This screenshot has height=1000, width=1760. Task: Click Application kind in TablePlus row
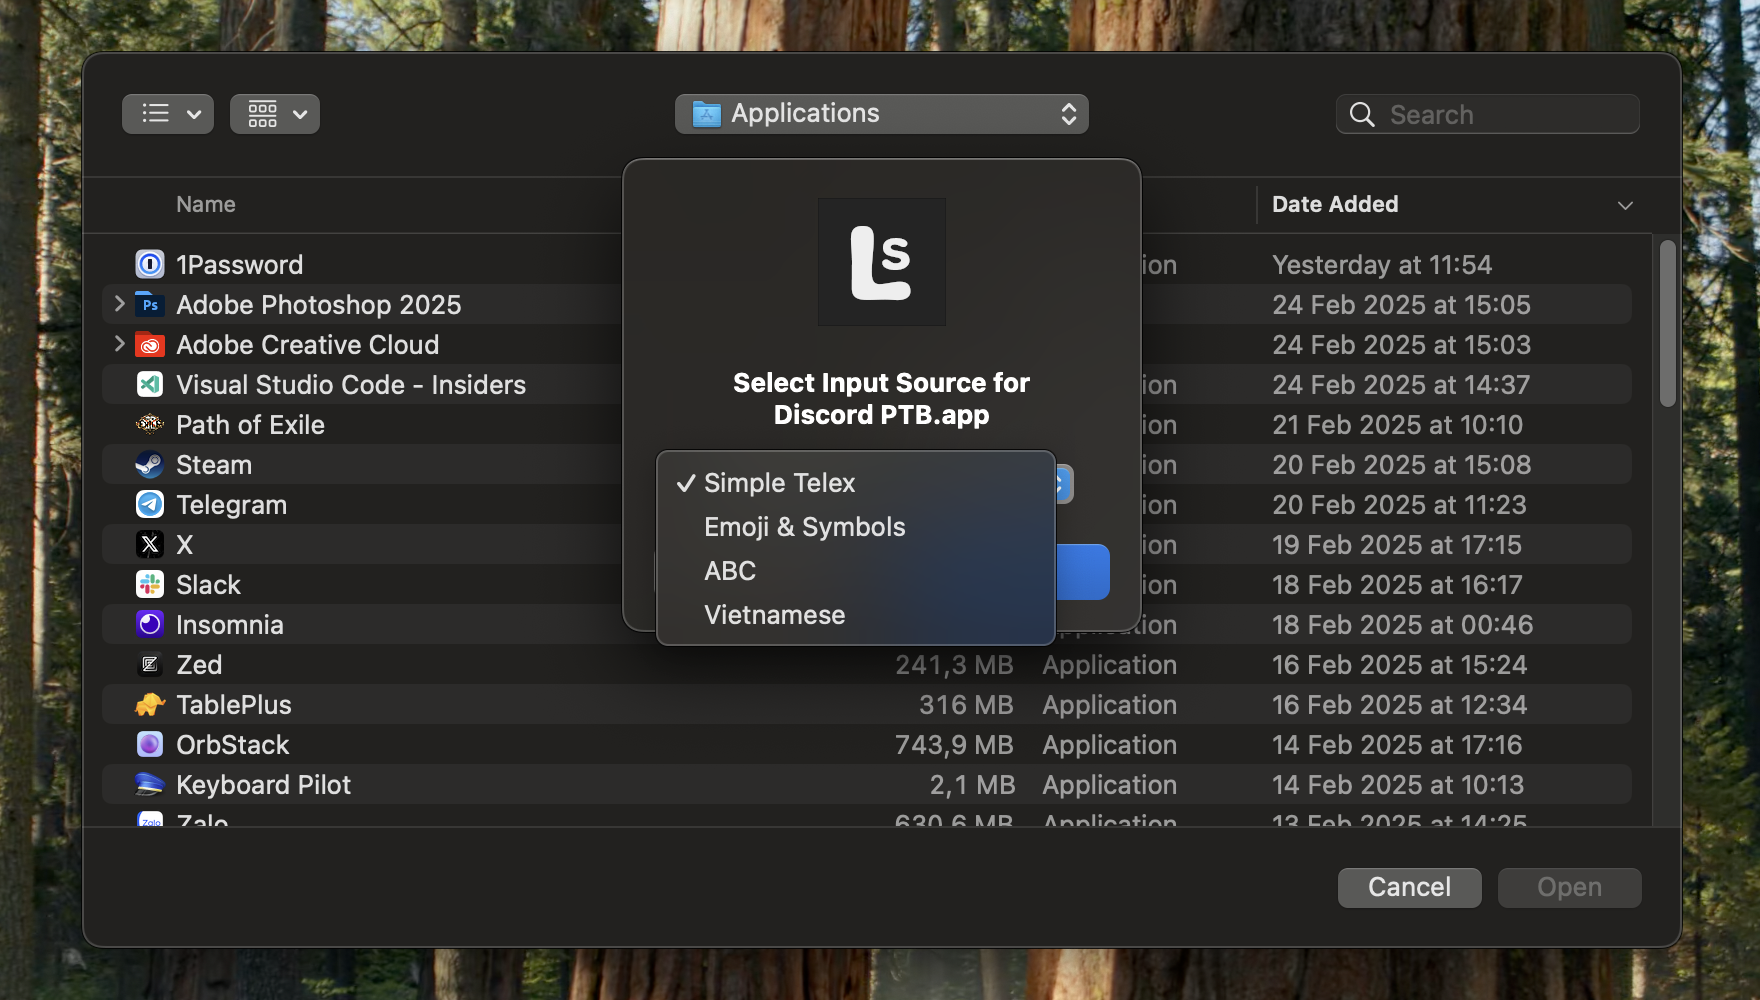1109,705
